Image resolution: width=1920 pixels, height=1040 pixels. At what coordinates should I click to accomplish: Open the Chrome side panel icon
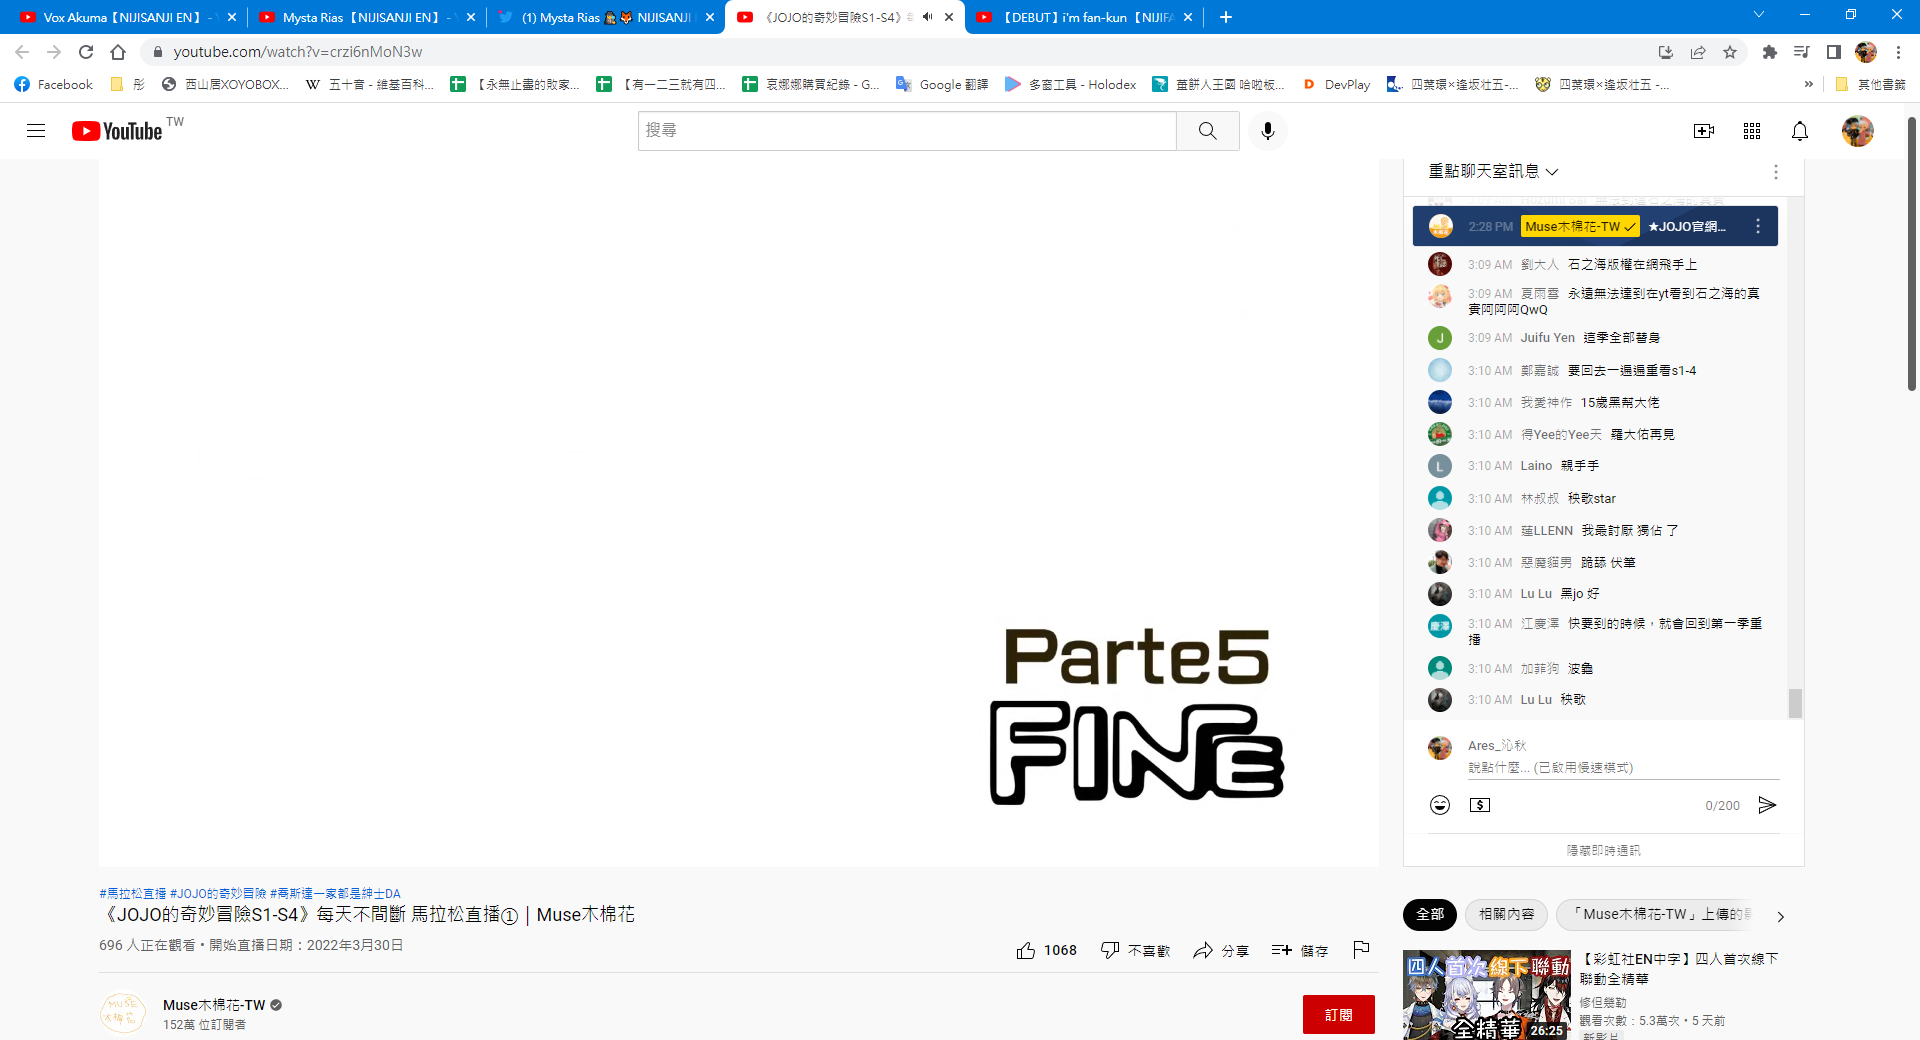(x=1833, y=52)
